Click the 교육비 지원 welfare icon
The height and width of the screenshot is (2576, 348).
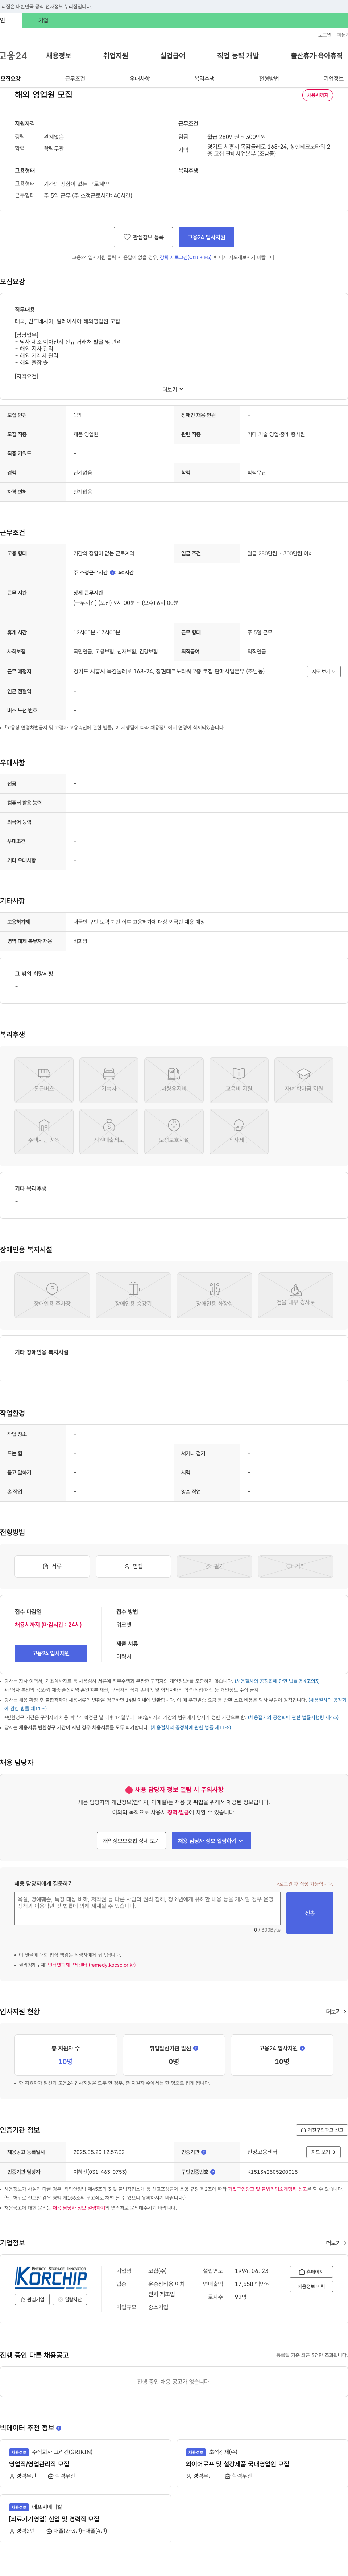pyautogui.click(x=239, y=1080)
